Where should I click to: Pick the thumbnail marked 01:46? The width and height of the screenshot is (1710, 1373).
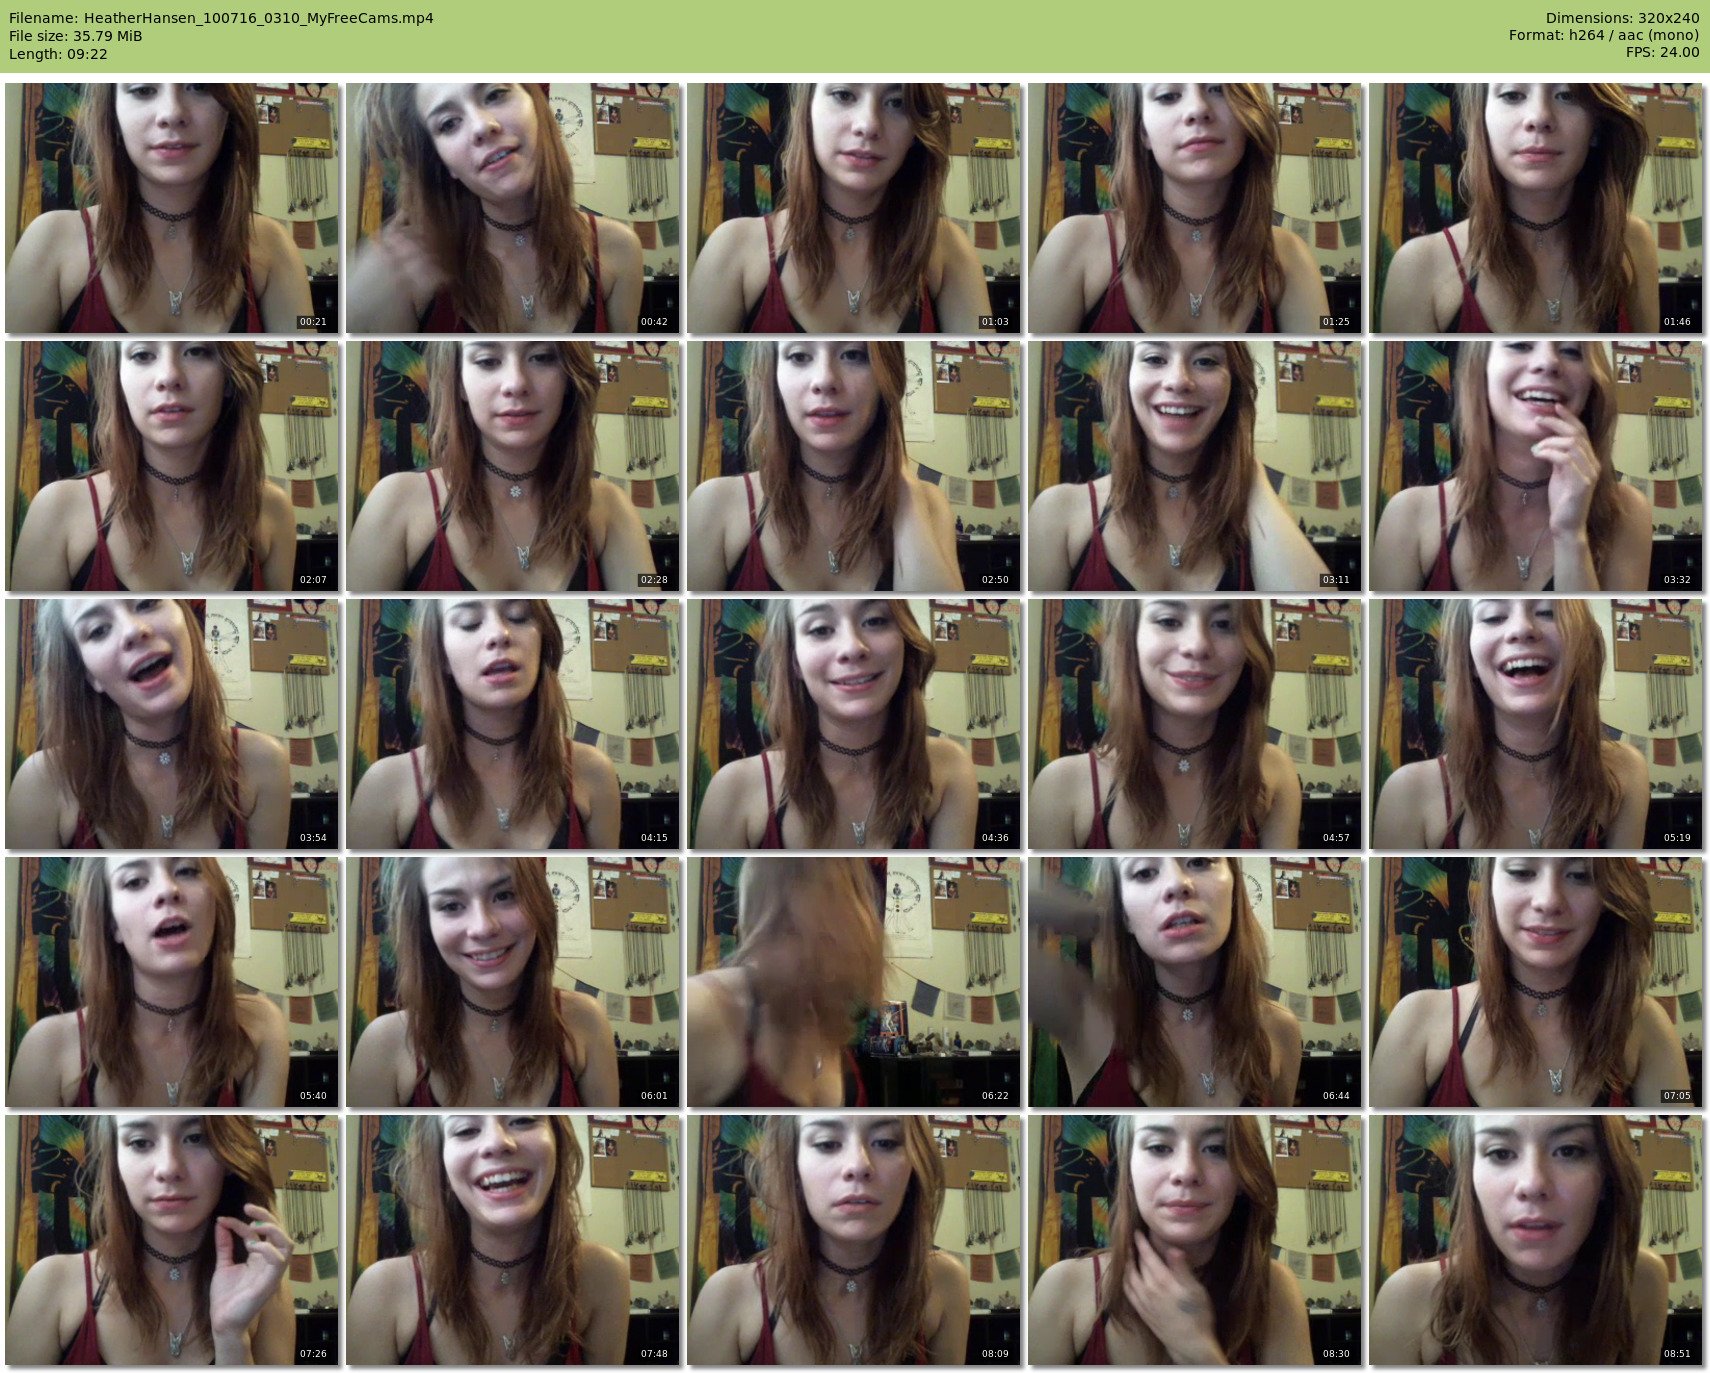(1536, 208)
